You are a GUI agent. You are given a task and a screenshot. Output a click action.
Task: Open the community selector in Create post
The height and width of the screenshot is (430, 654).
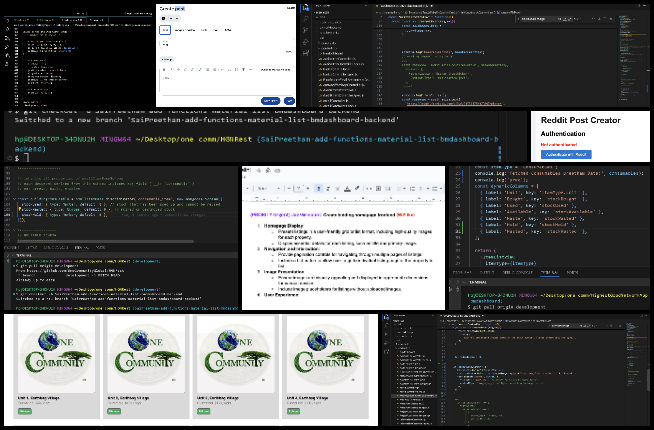(x=171, y=18)
